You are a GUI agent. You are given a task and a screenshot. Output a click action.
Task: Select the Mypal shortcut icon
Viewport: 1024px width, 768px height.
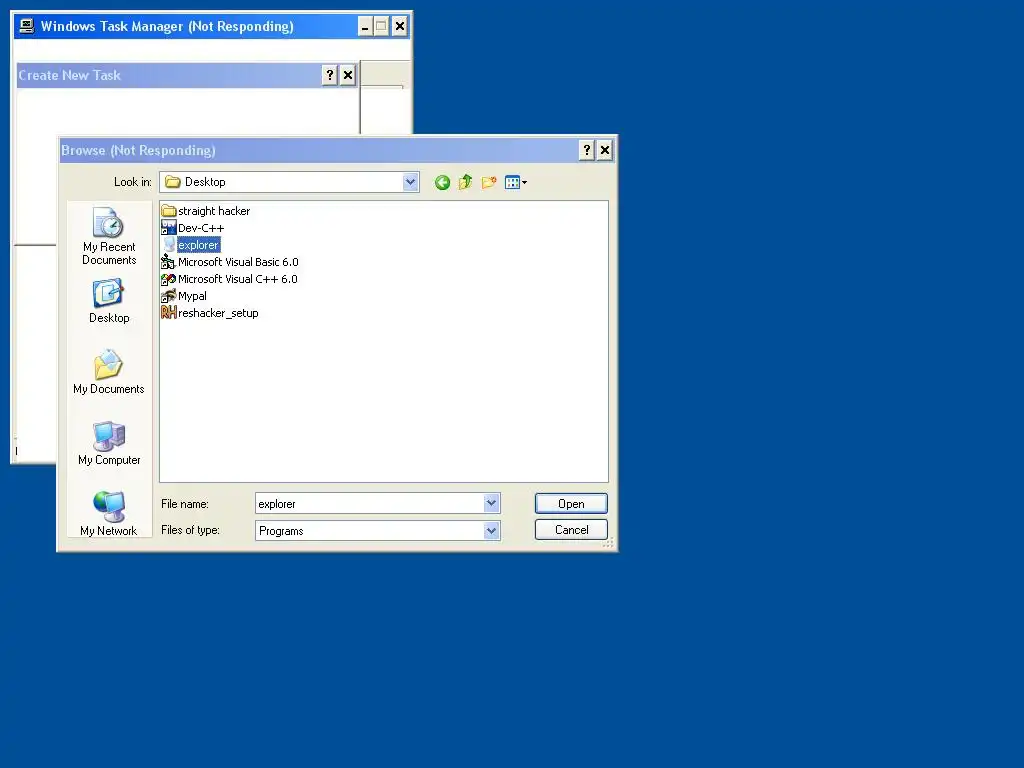tap(168, 296)
